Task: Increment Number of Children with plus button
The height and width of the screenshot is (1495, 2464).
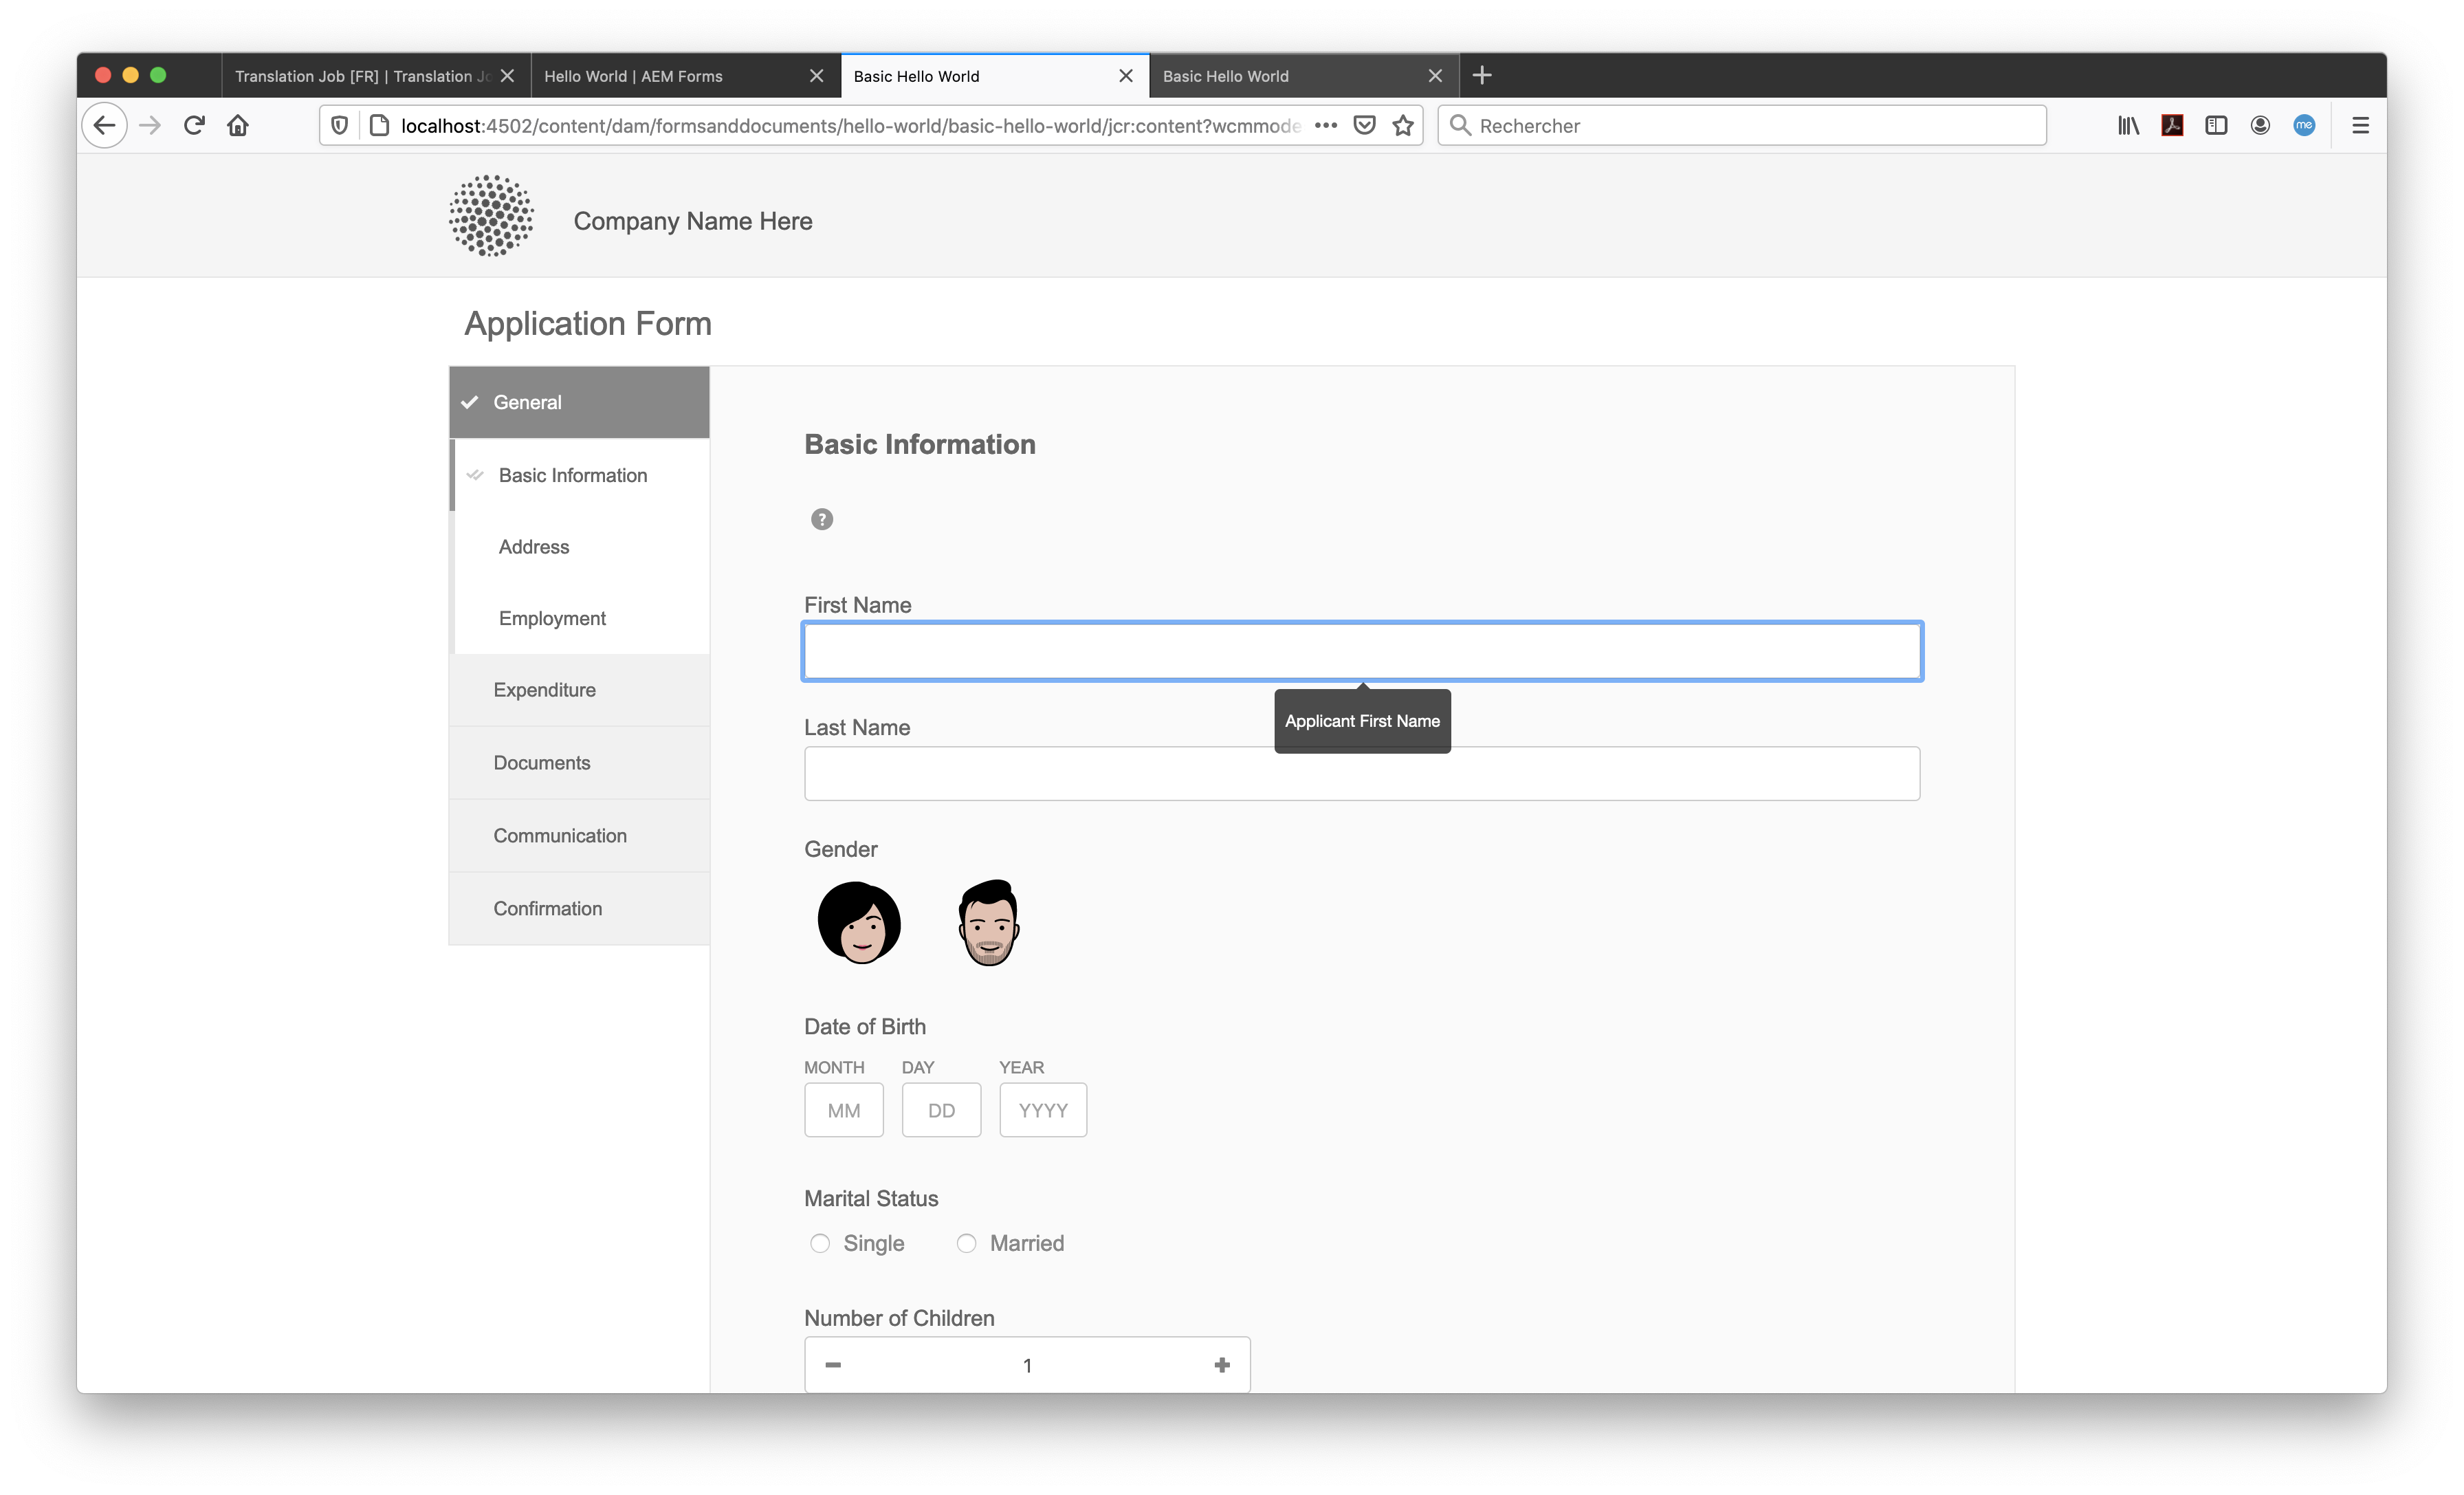Action: point(1221,1364)
